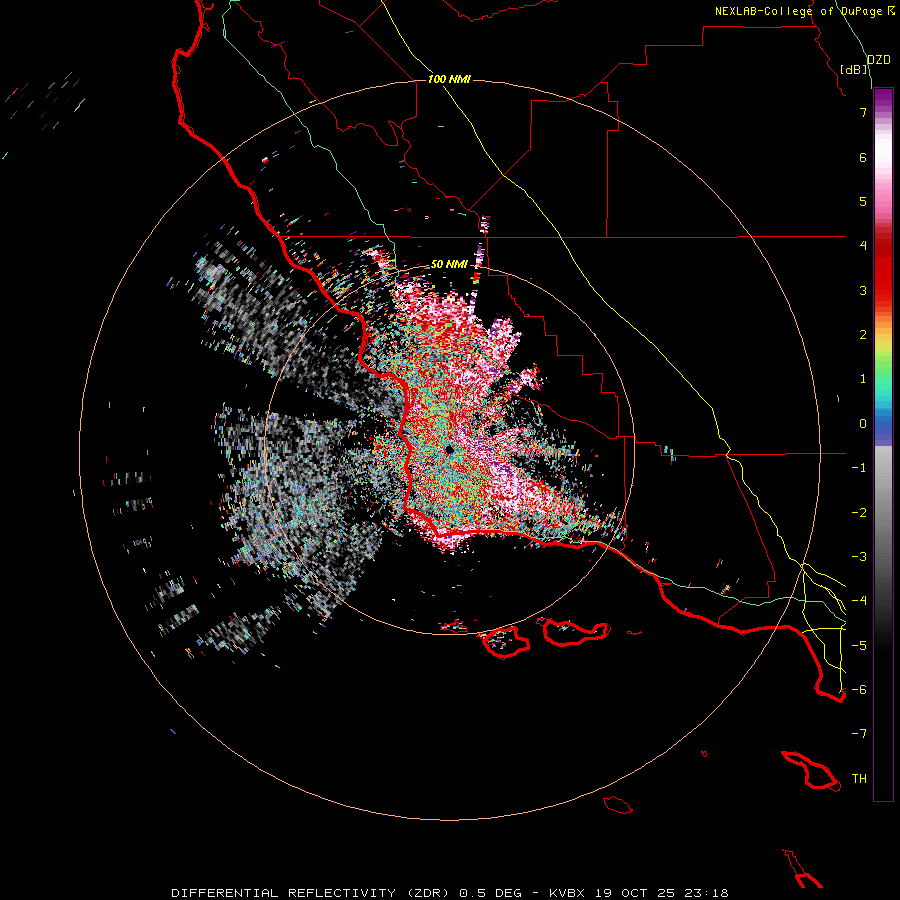Click the legend value '-4'
The width and height of the screenshot is (900, 900).
(x=859, y=601)
